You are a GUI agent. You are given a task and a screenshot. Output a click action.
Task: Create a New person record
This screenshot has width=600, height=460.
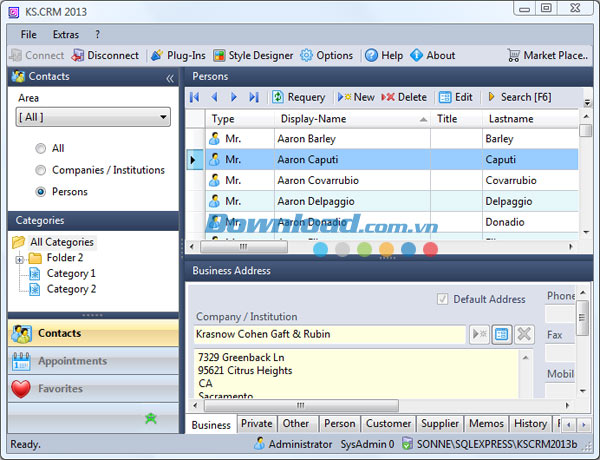pyautogui.click(x=356, y=97)
